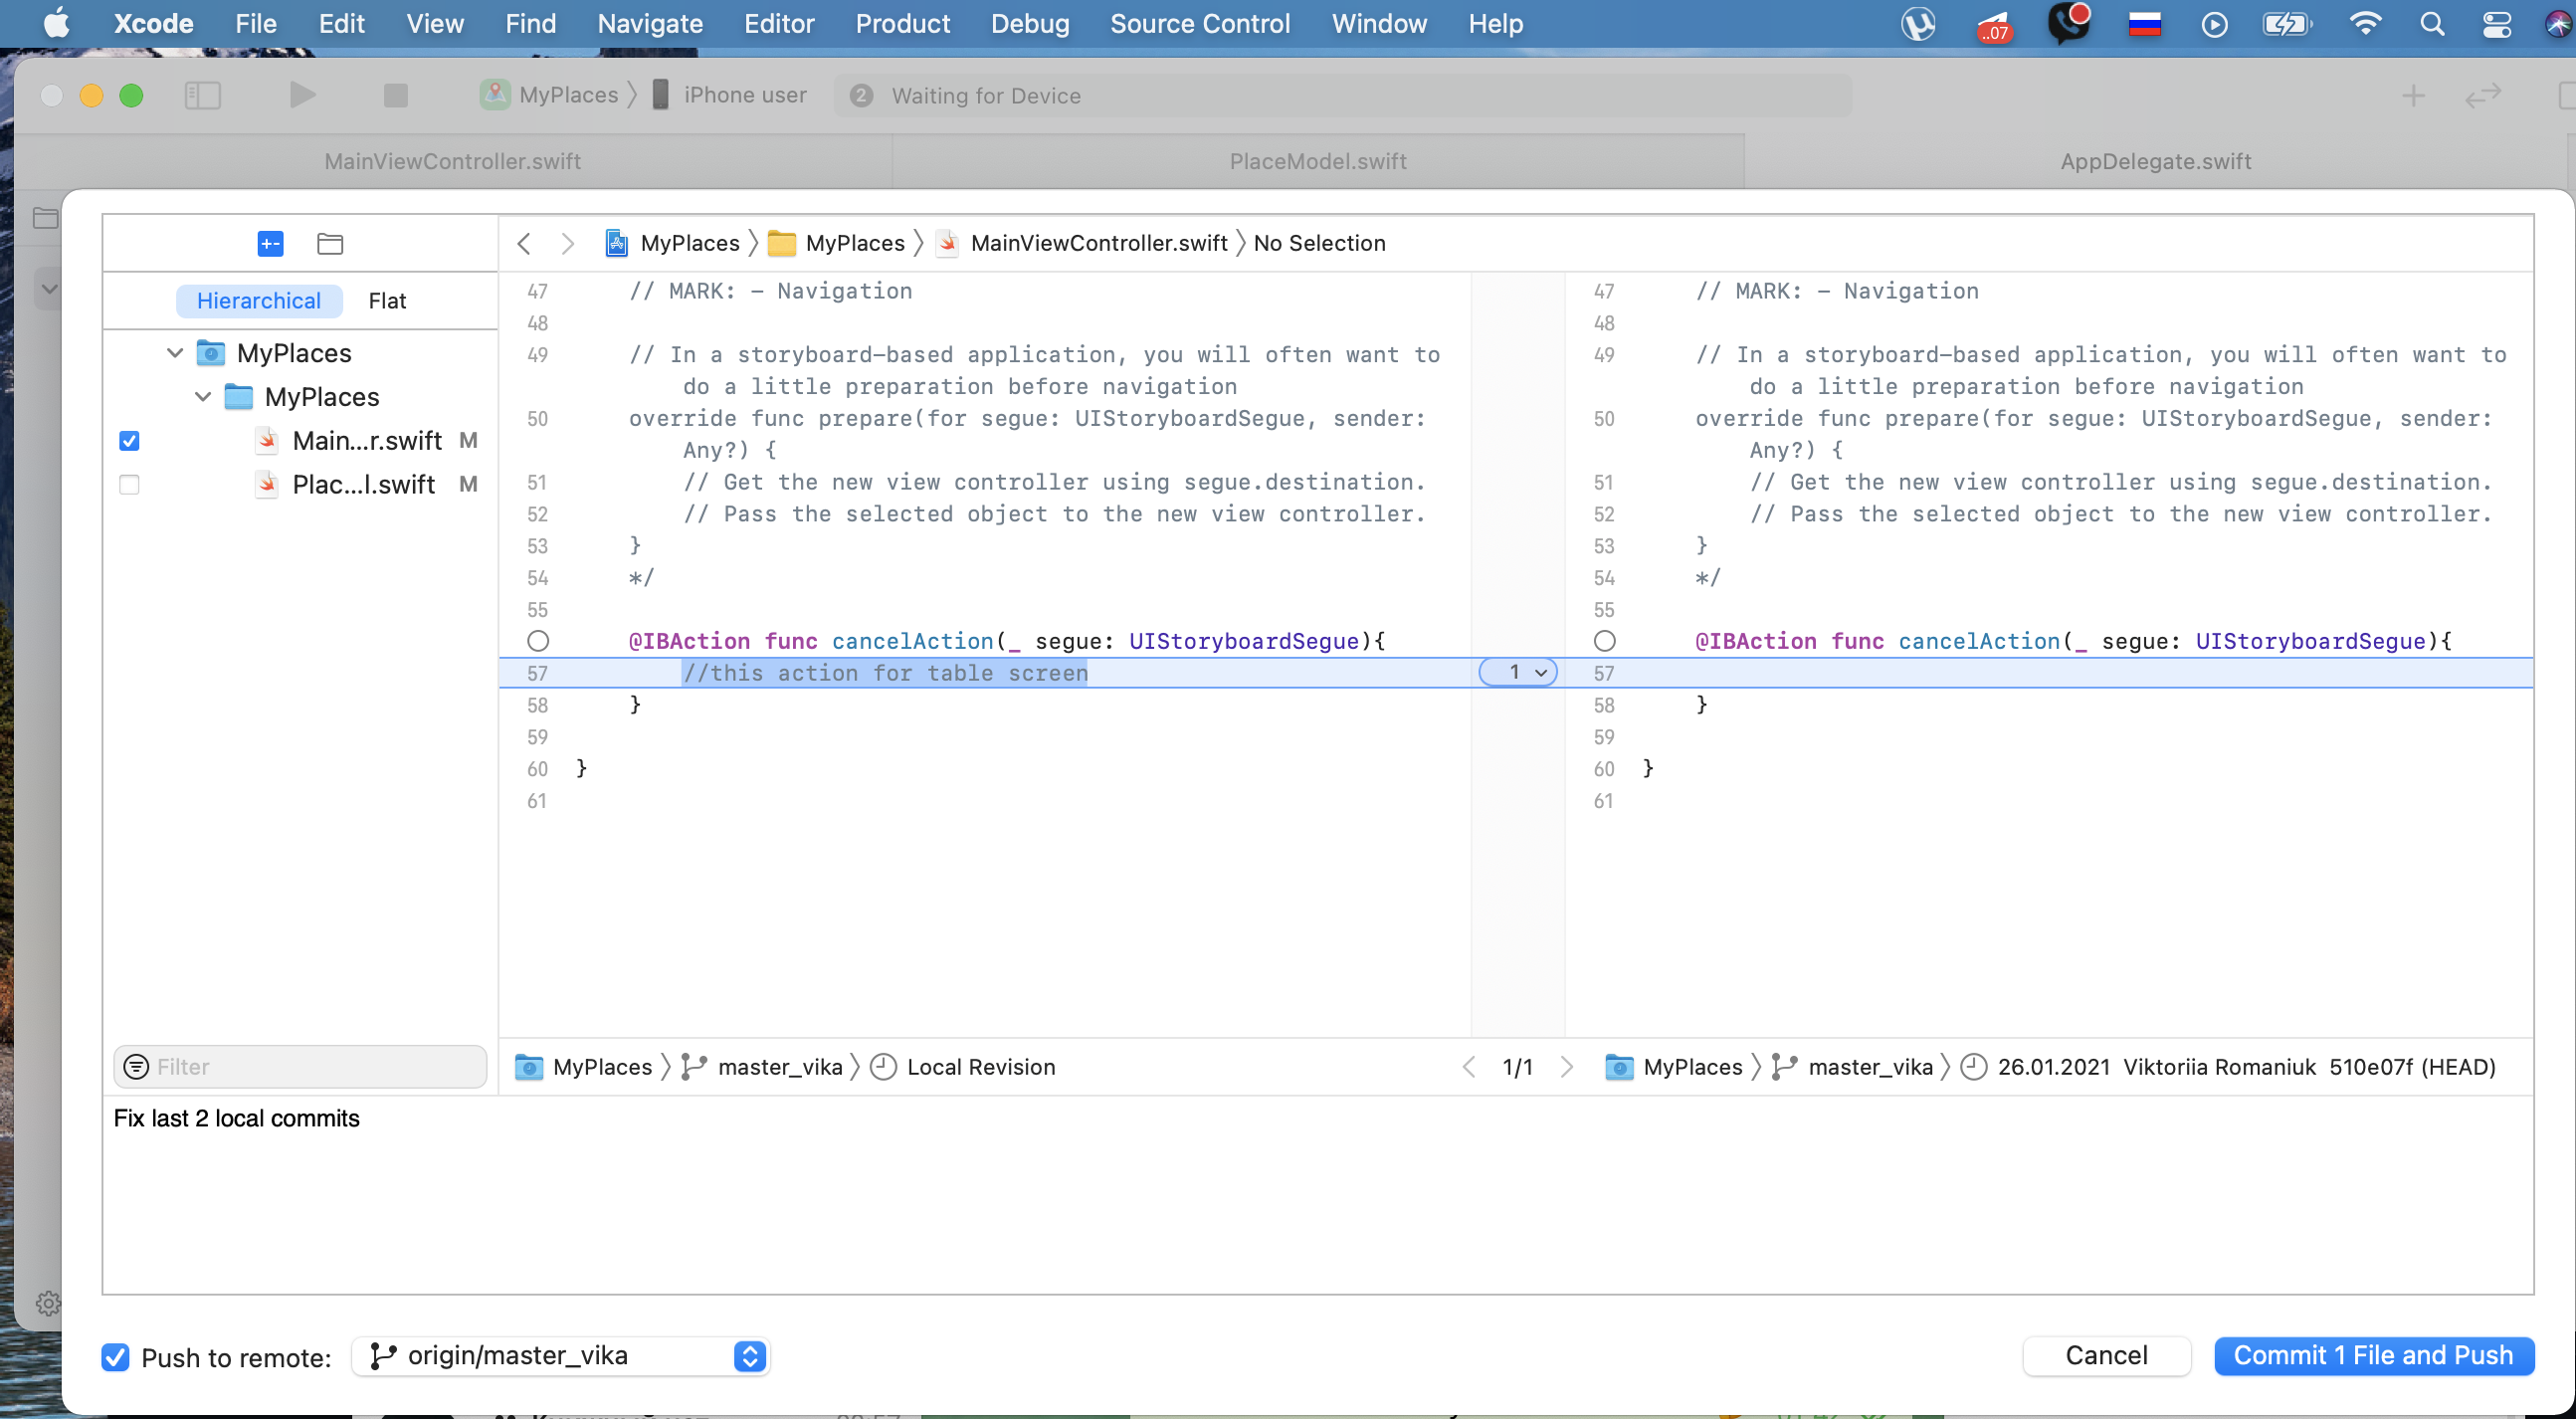Click the Waiting for Device status issue badge
This screenshot has height=1419, width=2576.
tap(861, 95)
